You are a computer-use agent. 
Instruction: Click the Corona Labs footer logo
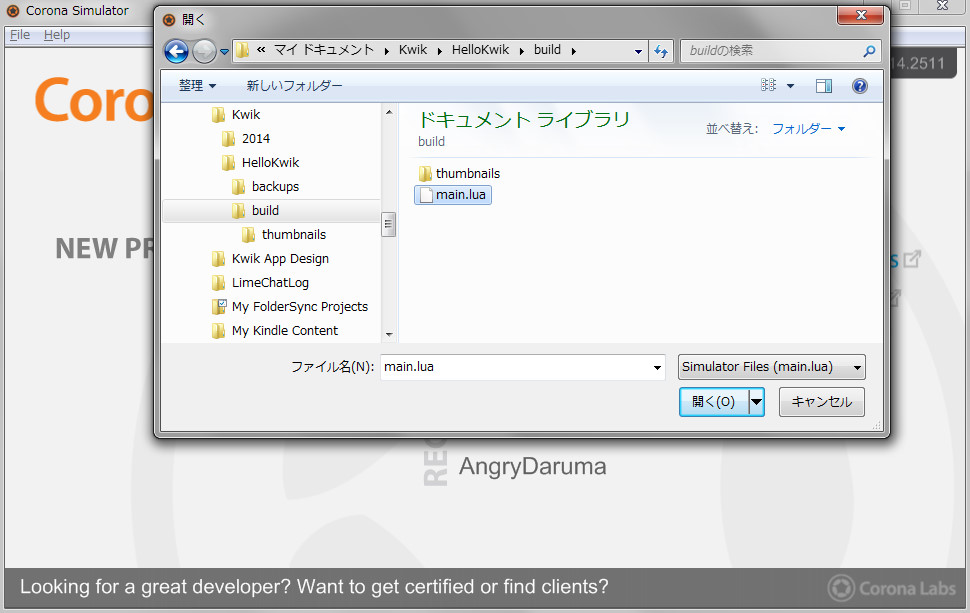tap(891, 588)
